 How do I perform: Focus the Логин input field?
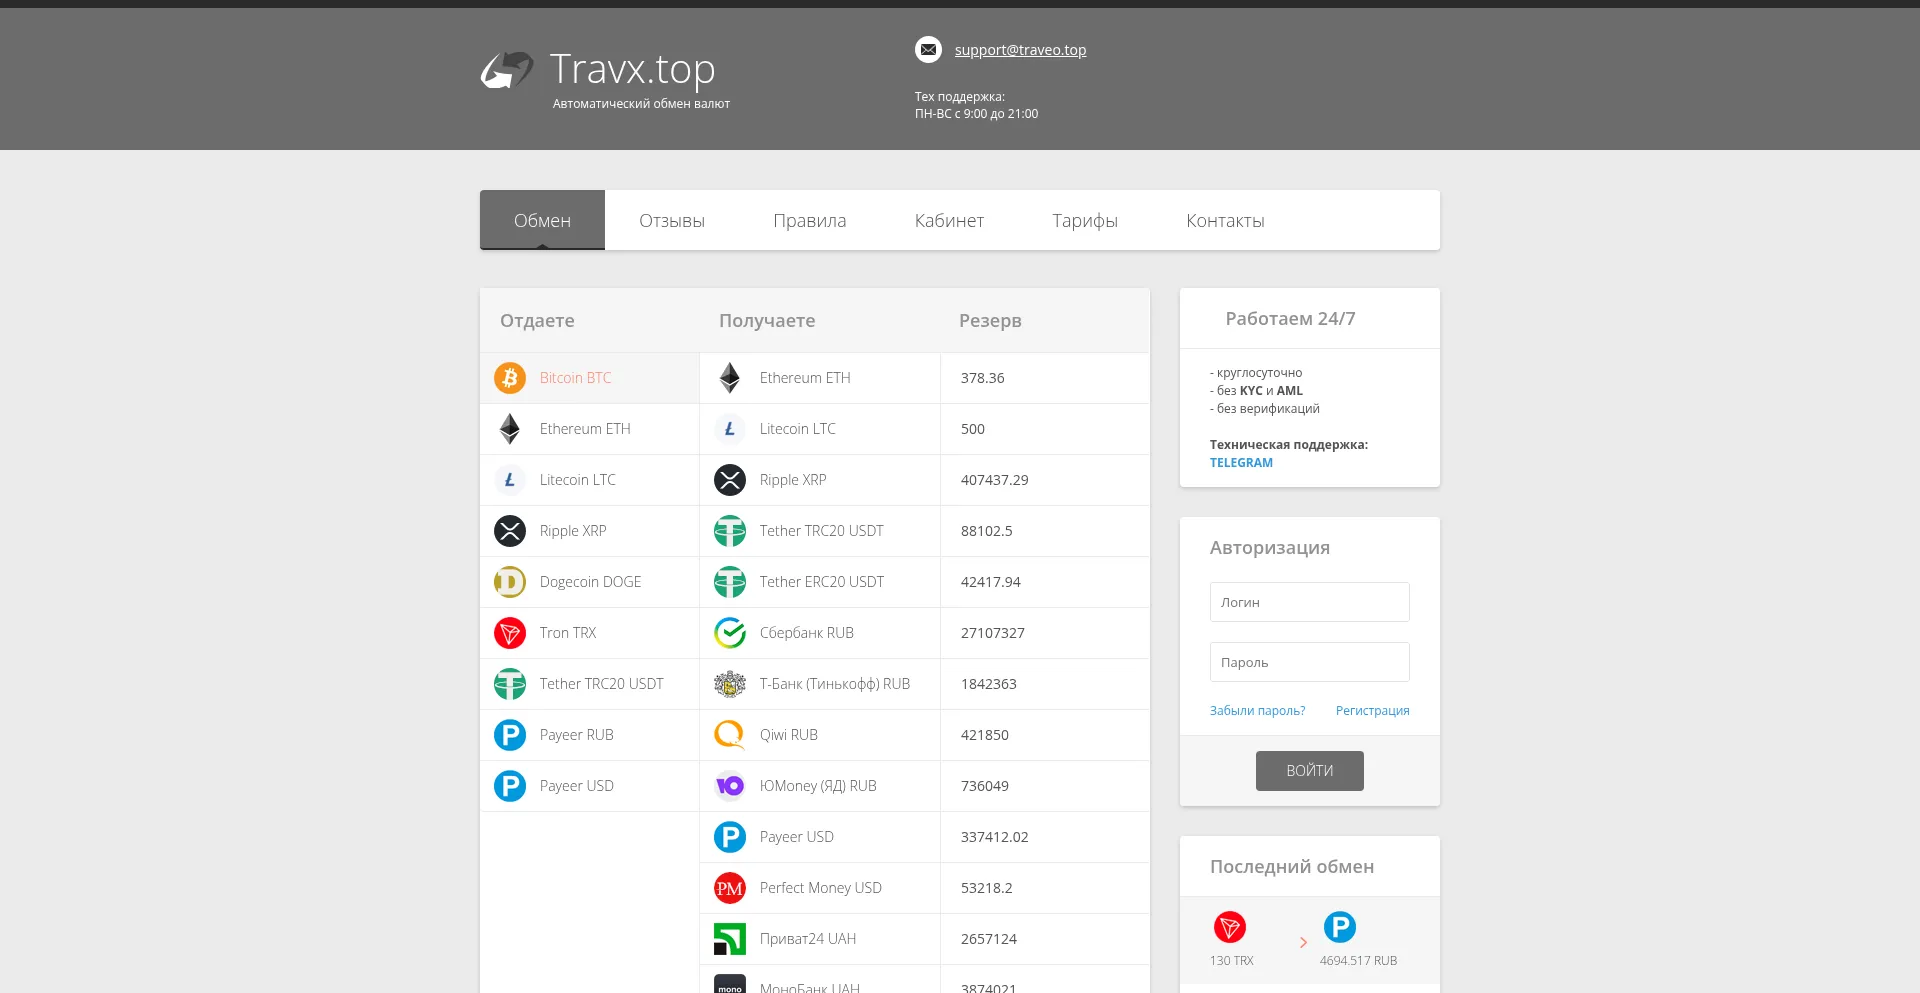pyautogui.click(x=1309, y=602)
